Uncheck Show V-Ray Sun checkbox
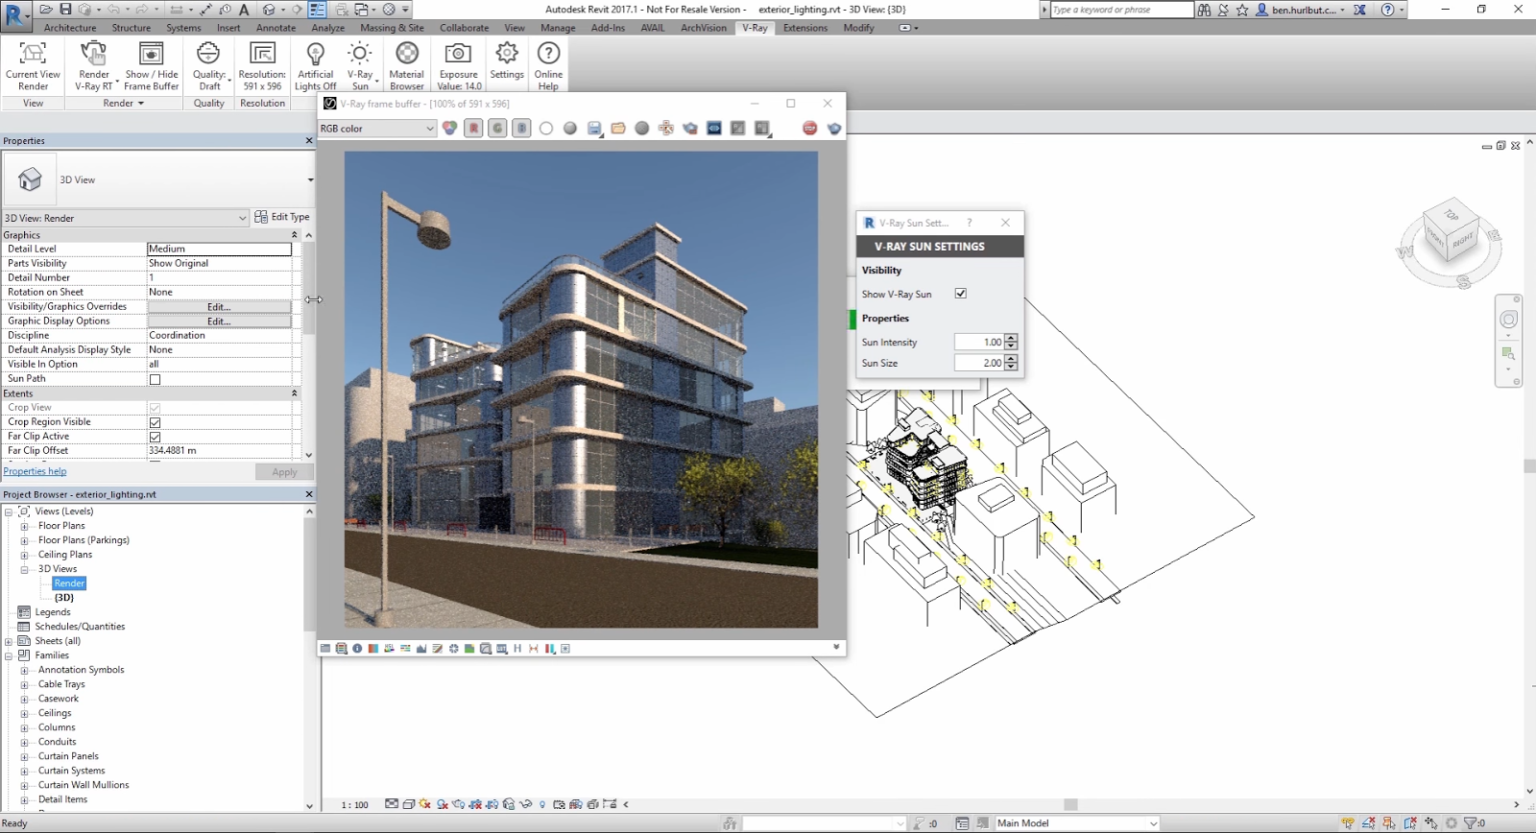 (x=961, y=294)
